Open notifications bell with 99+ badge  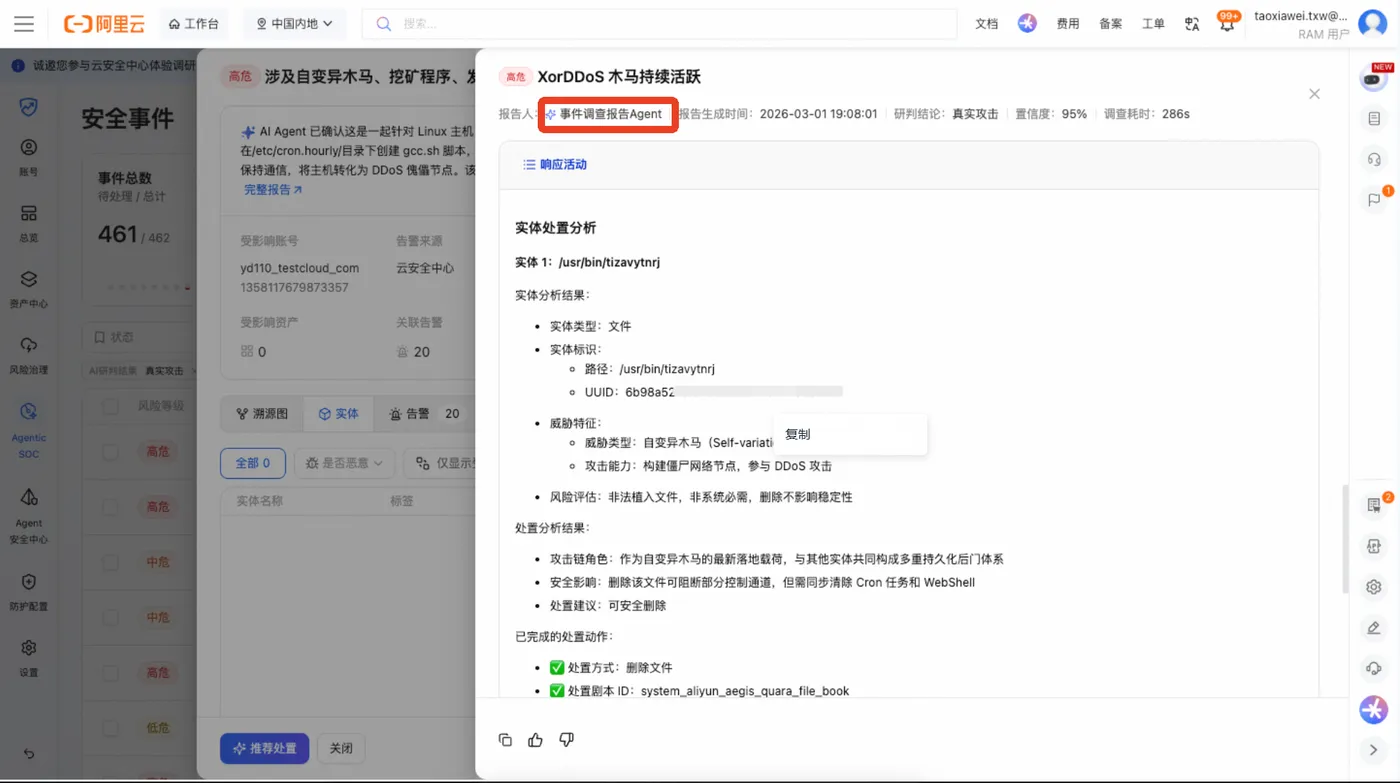1226,24
